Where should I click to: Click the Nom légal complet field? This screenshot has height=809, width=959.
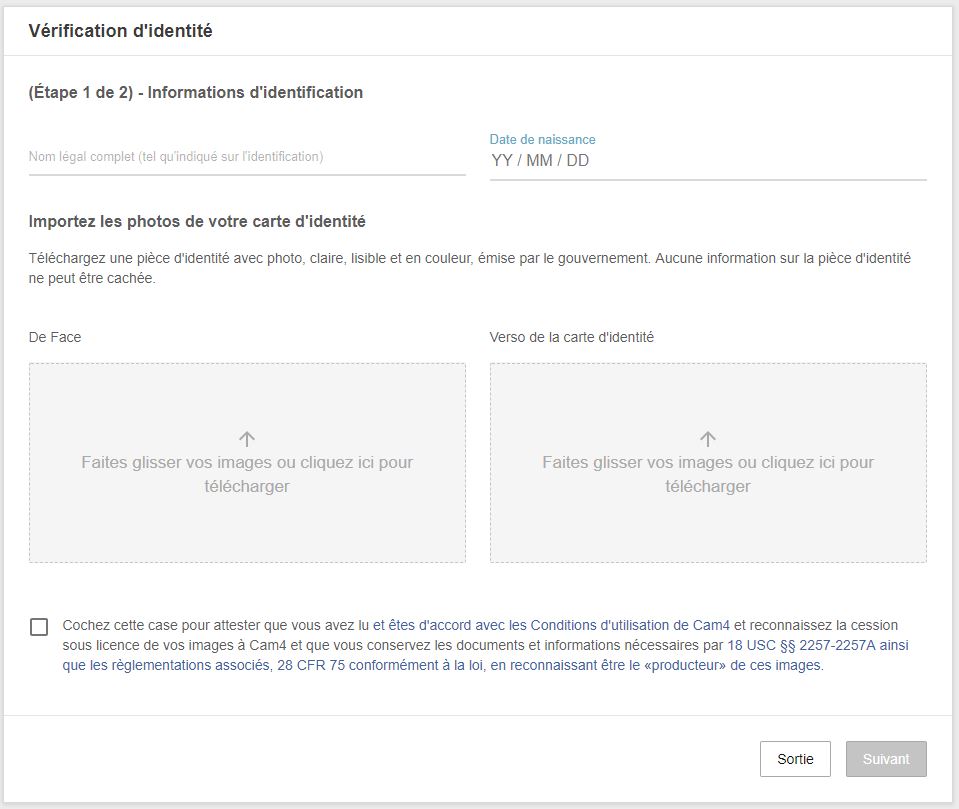[x=247, y=158]
